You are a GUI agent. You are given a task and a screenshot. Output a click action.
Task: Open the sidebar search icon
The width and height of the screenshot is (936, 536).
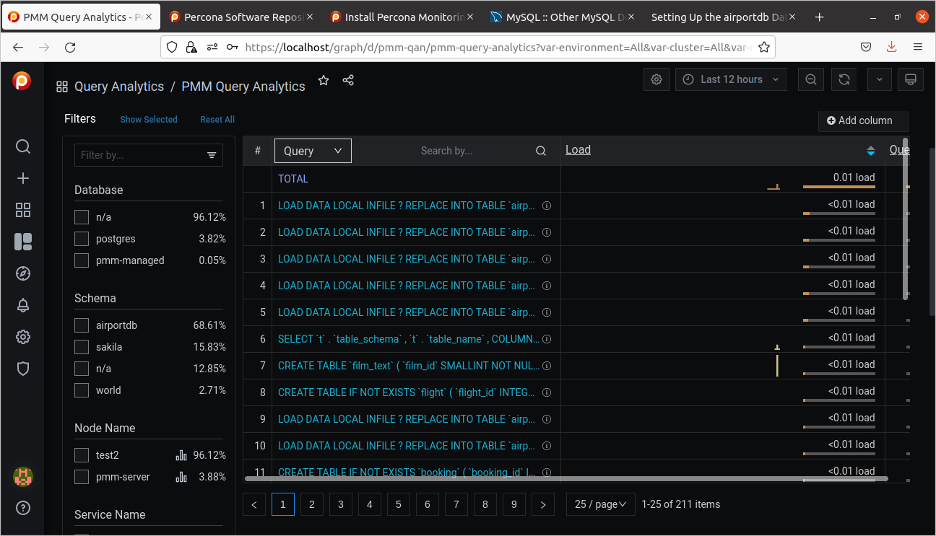[x=23, y=146]
